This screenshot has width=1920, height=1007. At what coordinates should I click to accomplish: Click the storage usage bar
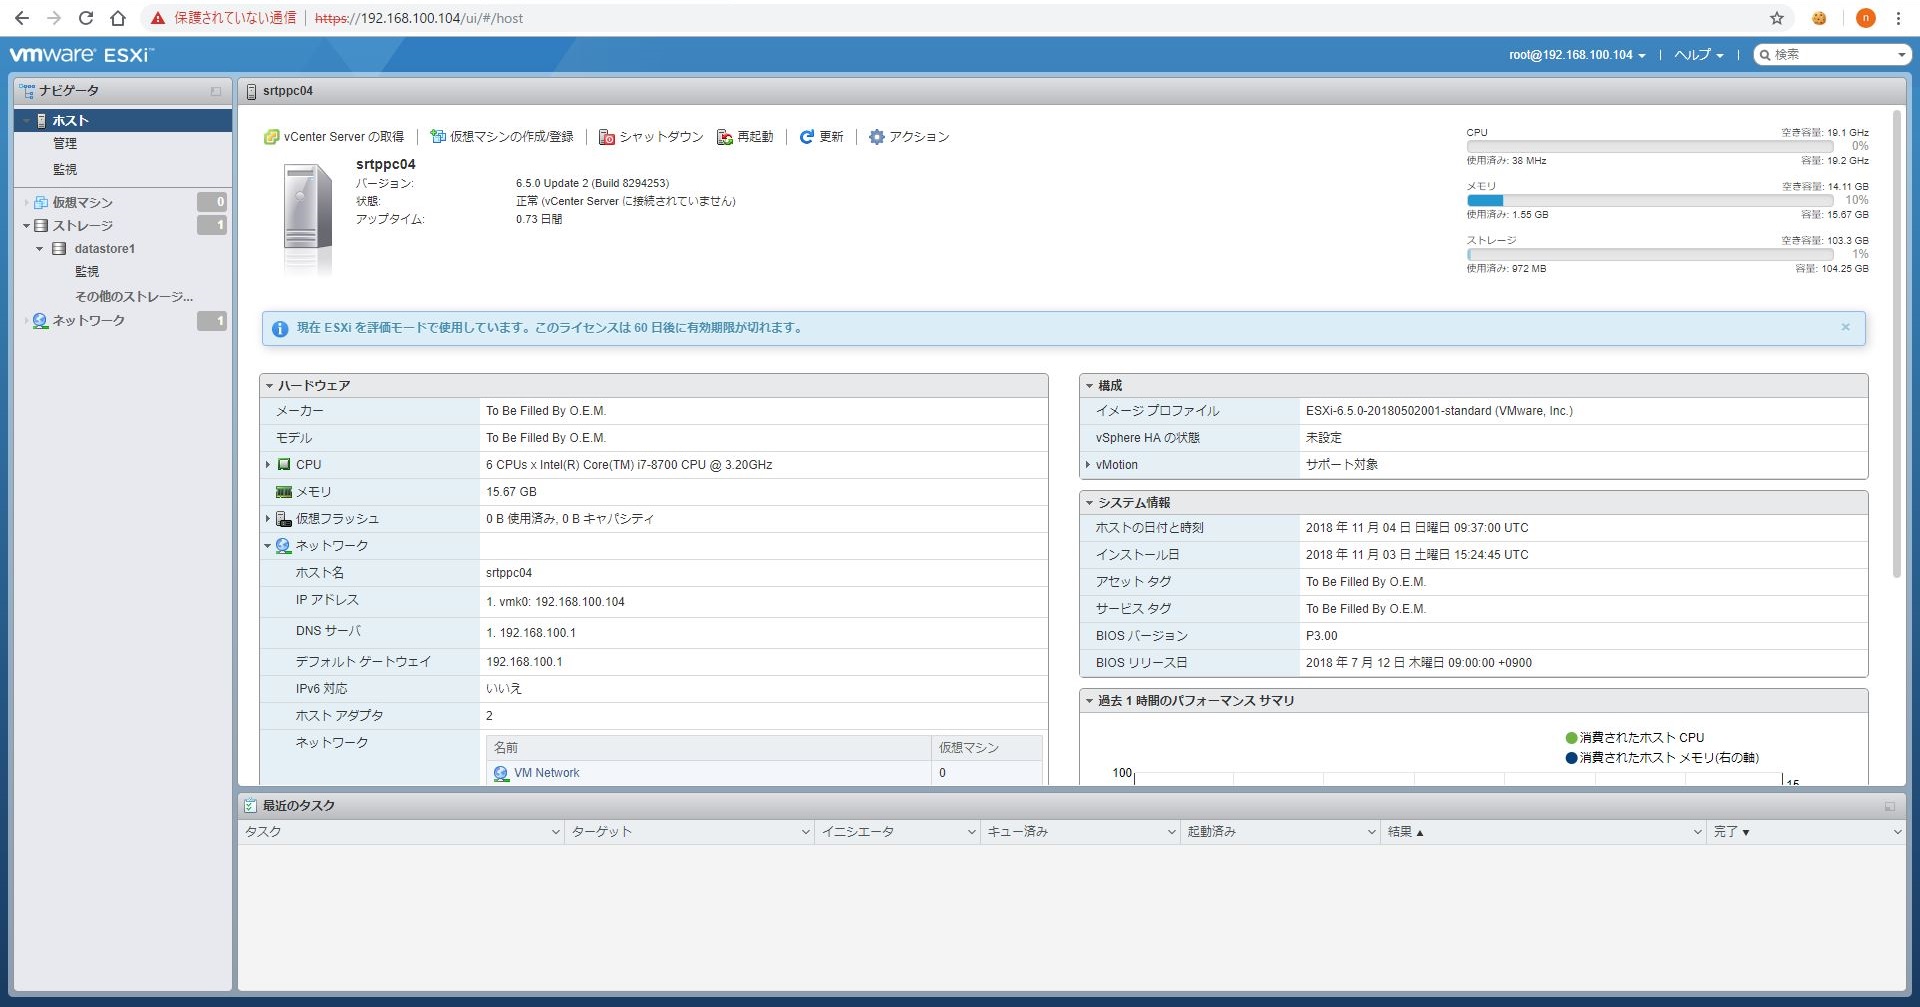1650,255
